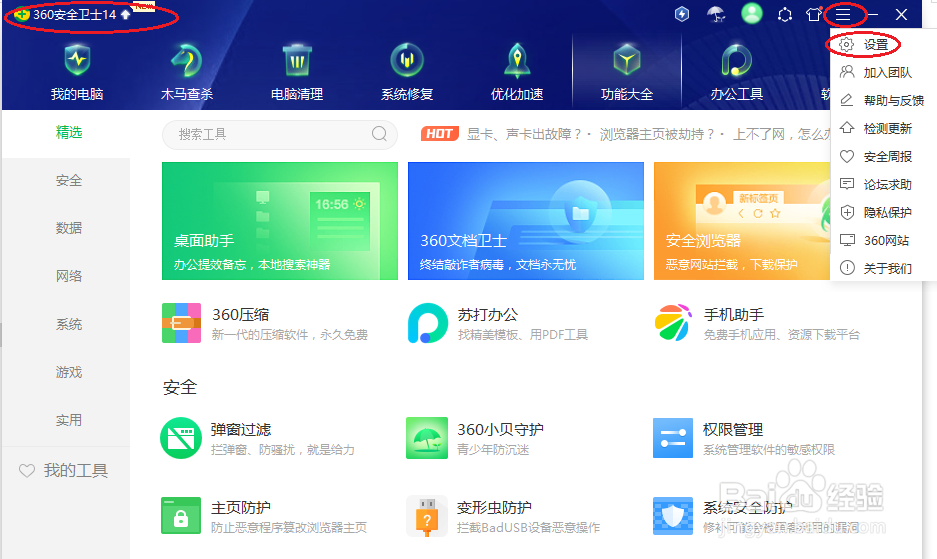Click text 新一代的压缩软件，永久免费
Image resolution: width=937 pixels, height=559 pixels.
290,334
